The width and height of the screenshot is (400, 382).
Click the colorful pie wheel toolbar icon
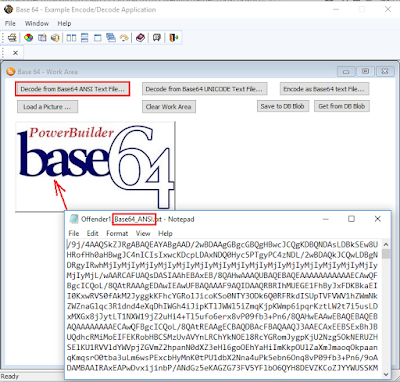(x=29, y=38)
